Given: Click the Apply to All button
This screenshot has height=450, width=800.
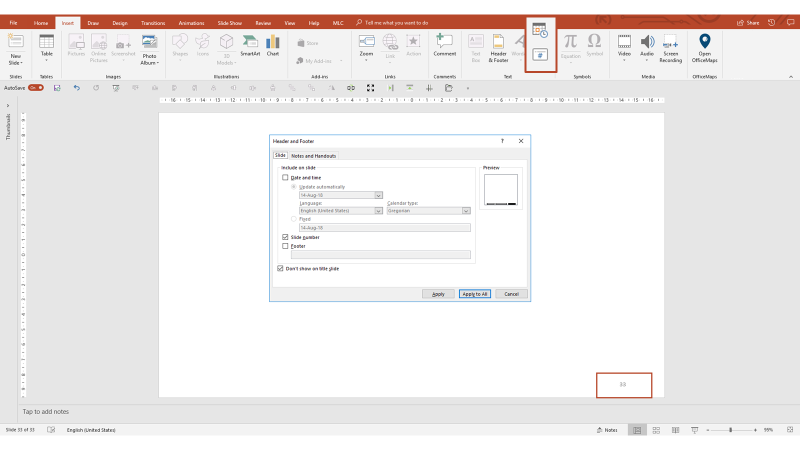Looking at the screenshot, I should click(x=474, y=294).
